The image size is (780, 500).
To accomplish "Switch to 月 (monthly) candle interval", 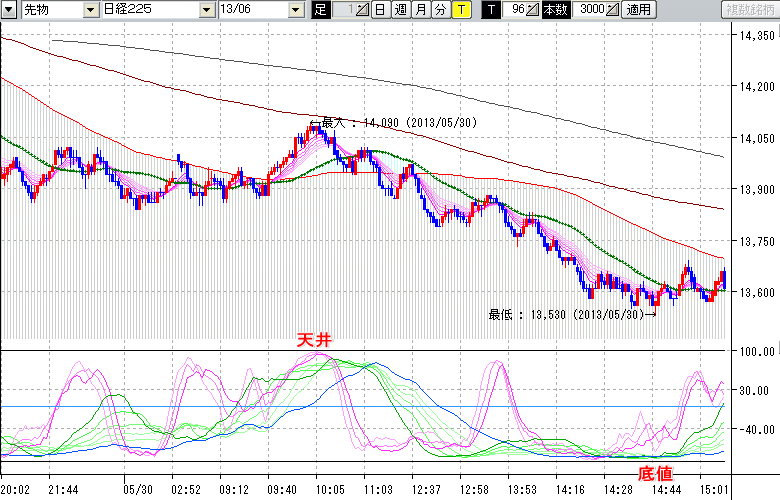I will (x=420, y=10).
